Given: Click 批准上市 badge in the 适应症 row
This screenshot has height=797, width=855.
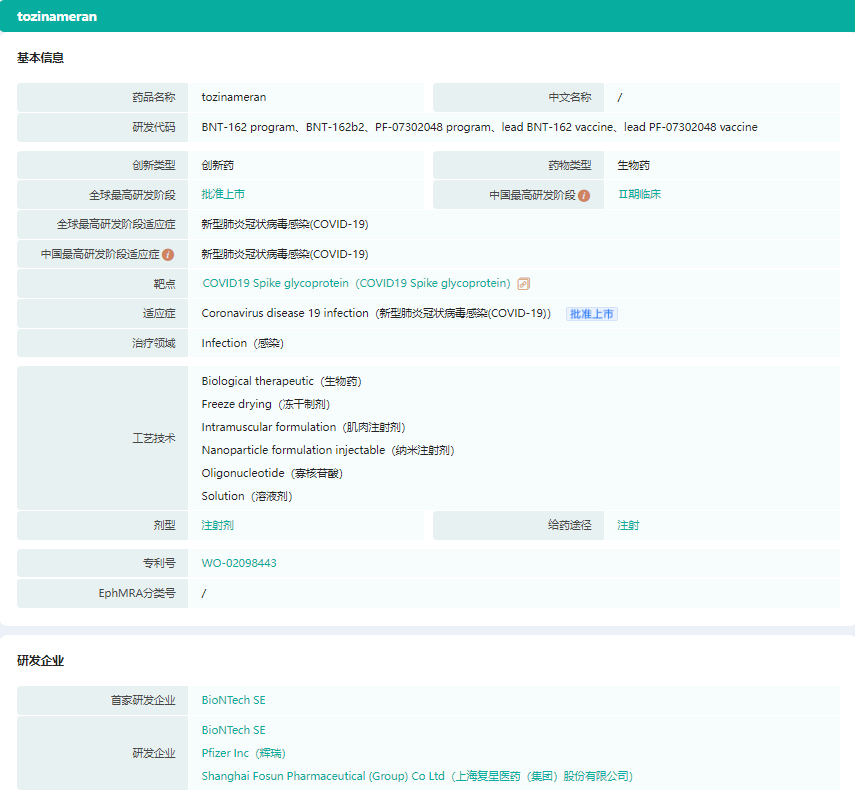Looking at the screenshot, I should pyautogui.click(x=592, y=313).
